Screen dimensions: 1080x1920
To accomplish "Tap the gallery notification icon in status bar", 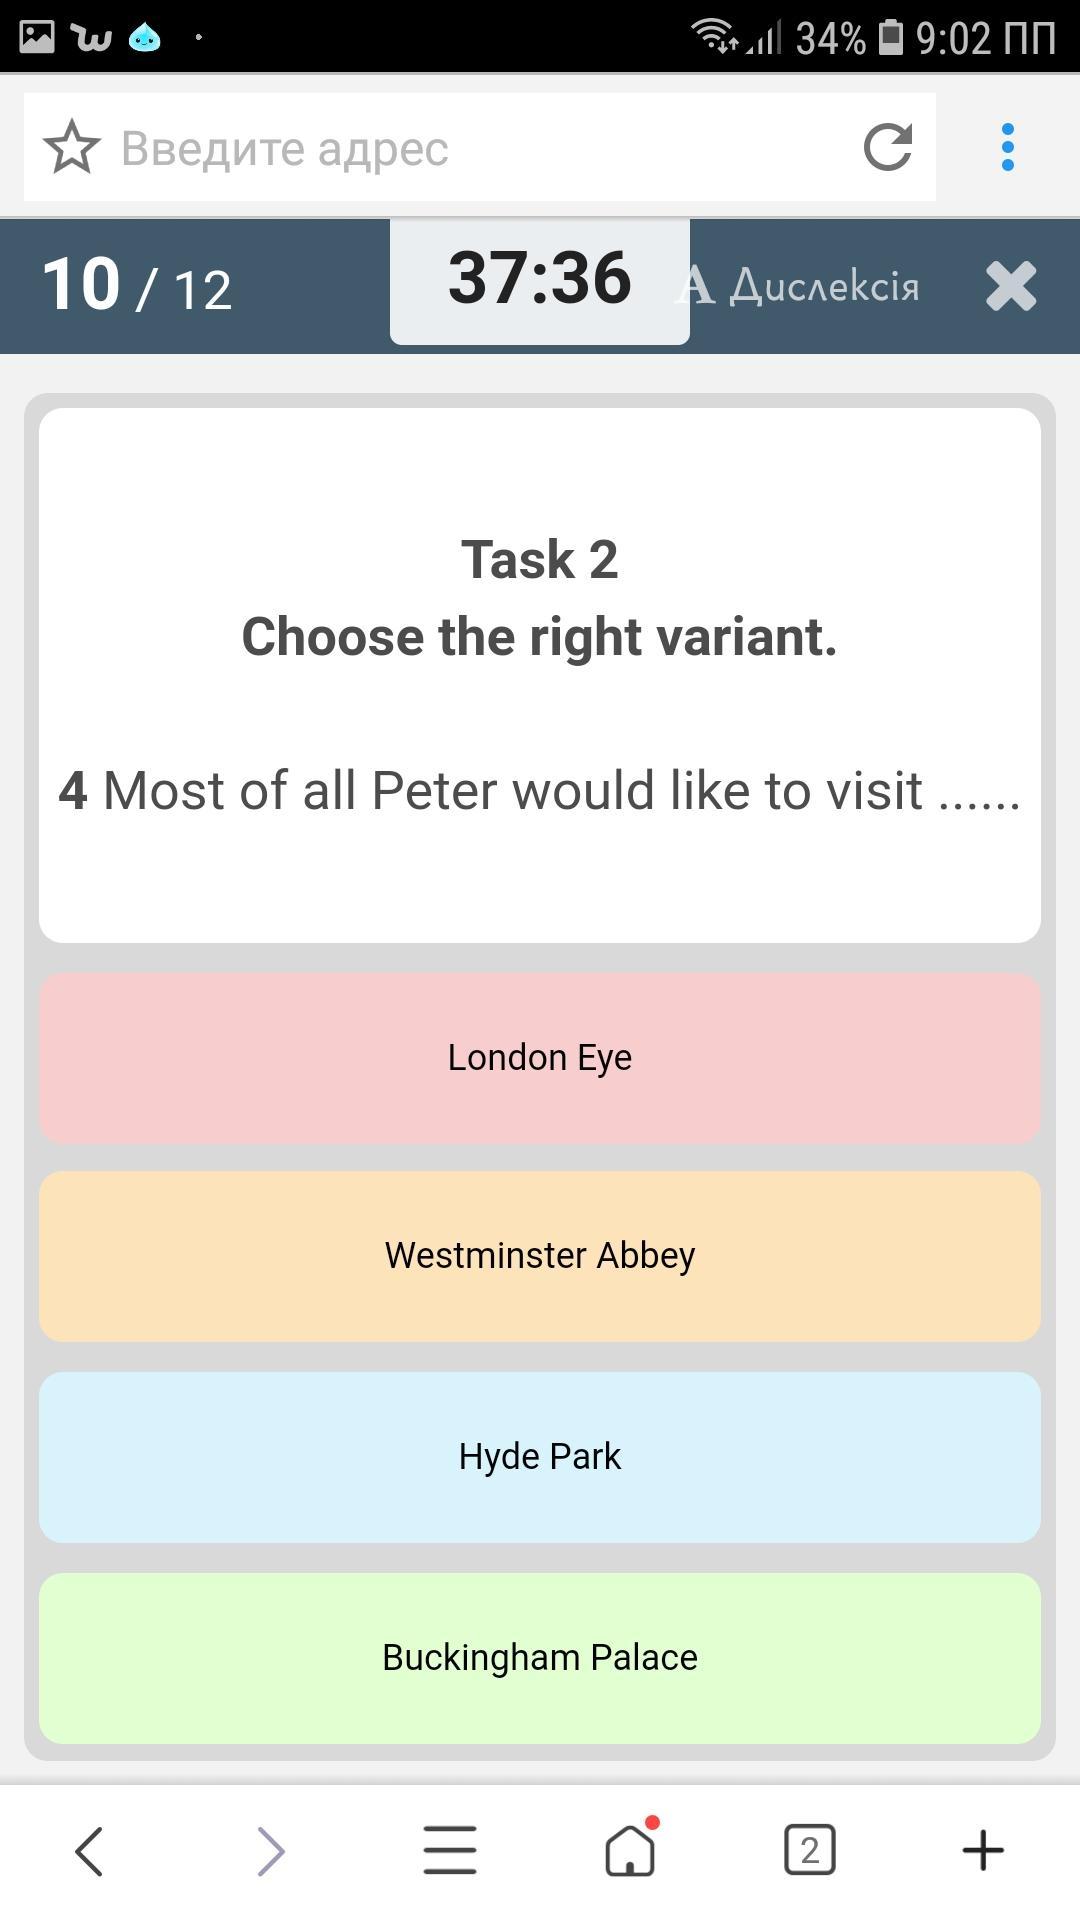I will click(37, 37).
